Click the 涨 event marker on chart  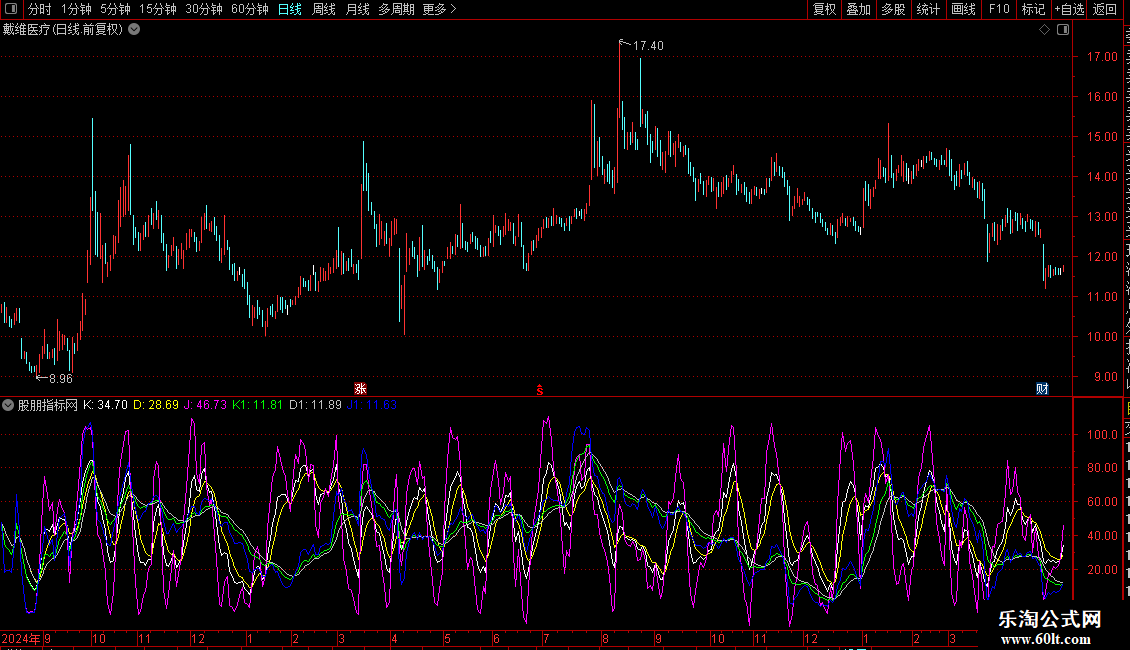coord(360,389)
